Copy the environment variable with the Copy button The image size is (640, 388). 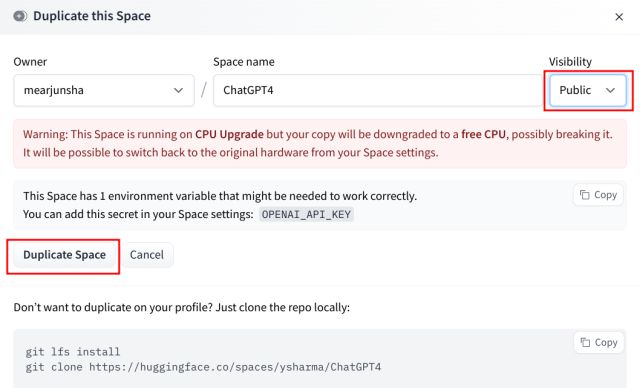pos(598,195)
